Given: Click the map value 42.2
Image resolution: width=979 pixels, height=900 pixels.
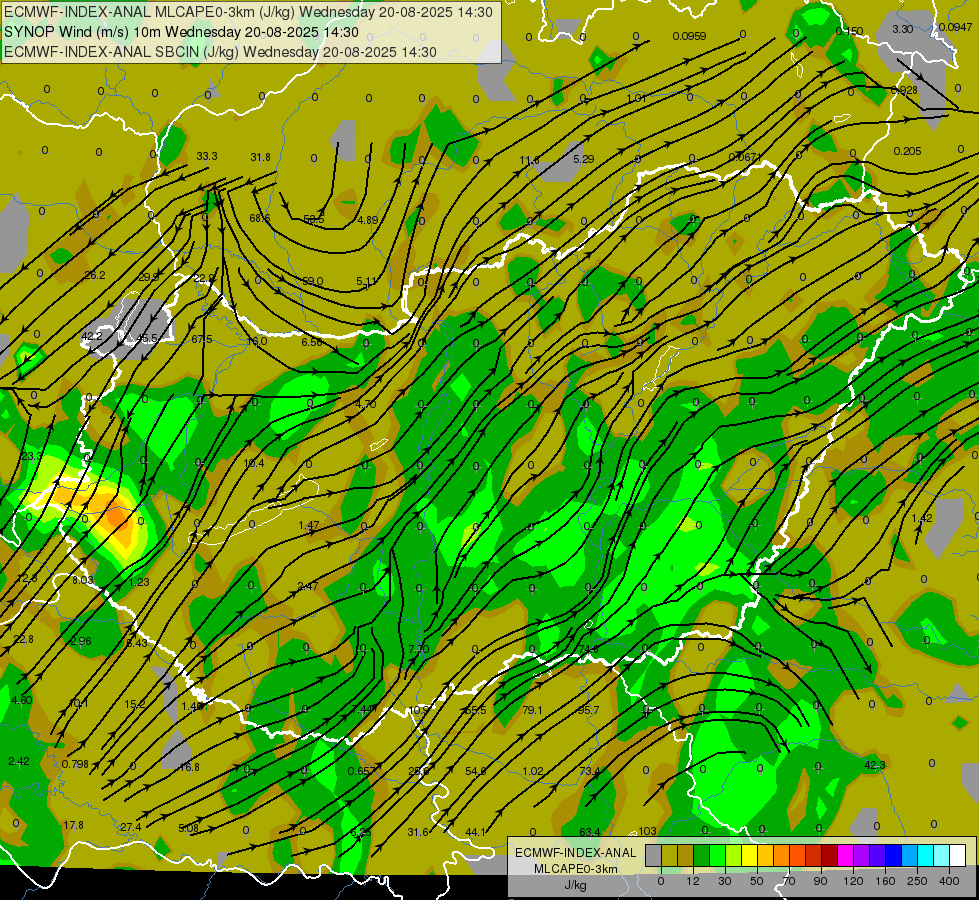Looking at the screenshot, I should tap(92, 336).
